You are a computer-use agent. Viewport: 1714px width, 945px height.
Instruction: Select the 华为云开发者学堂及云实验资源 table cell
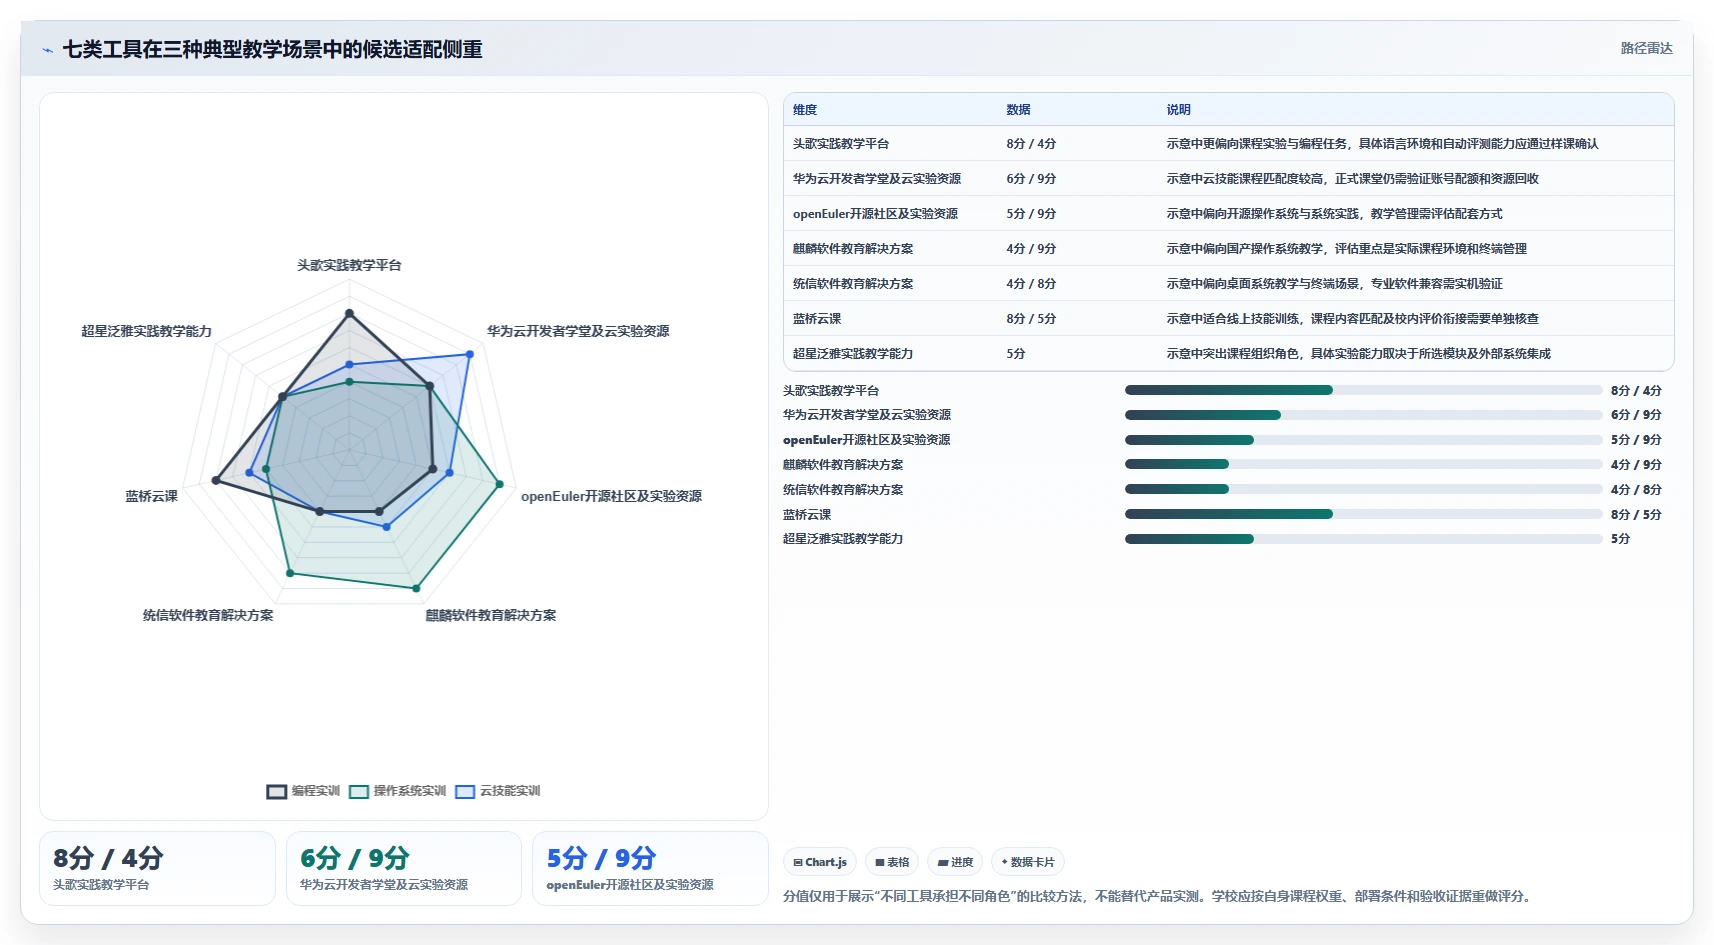(x=877, y=179)
